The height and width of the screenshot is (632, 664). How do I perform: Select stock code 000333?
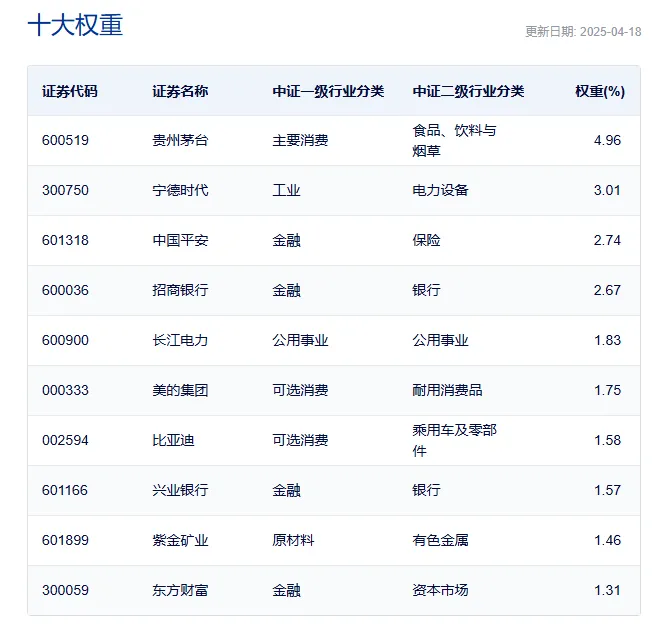[65, 390]
